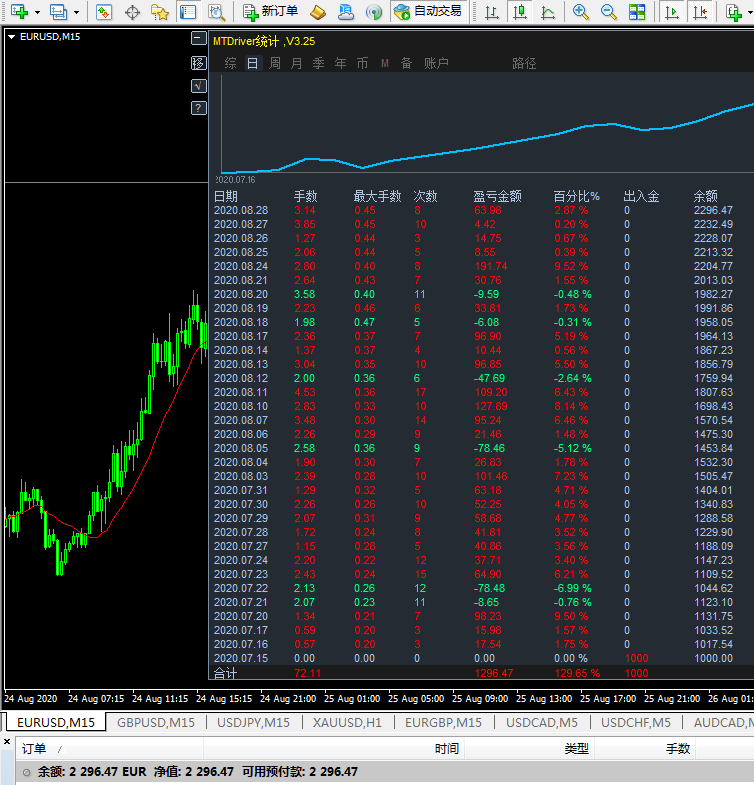The image size is (754, 785).
Task: Switch chart to candlestick mode
Action: coord(520,12)
